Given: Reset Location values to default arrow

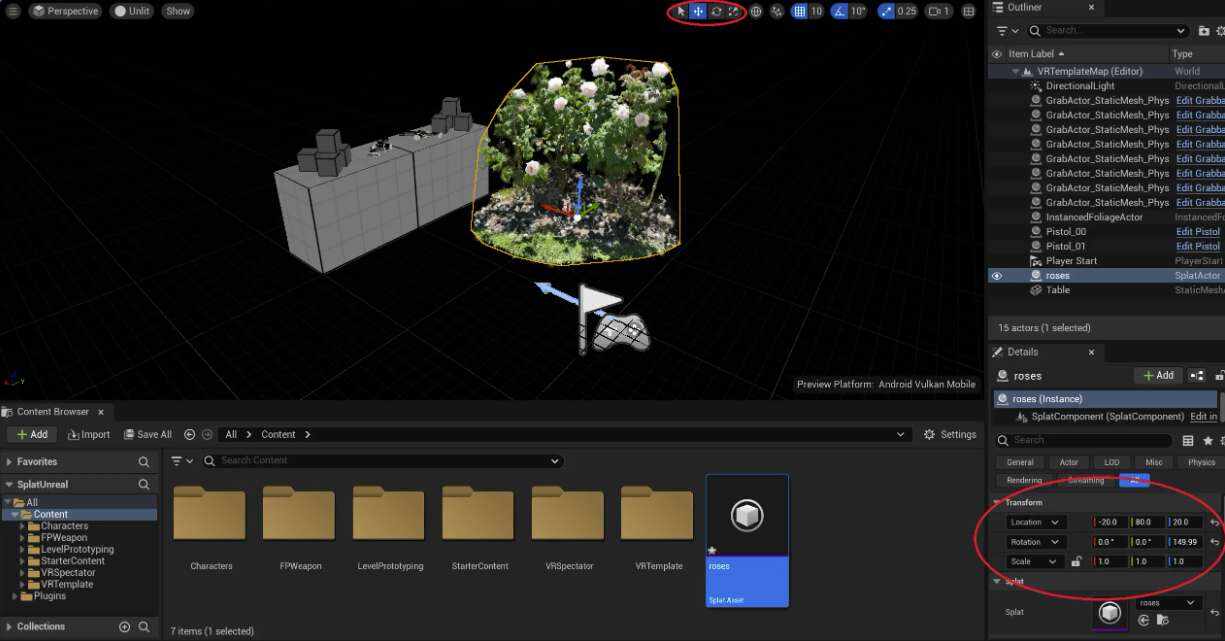Looking at the screenshot, I should tap(1214, 522).
